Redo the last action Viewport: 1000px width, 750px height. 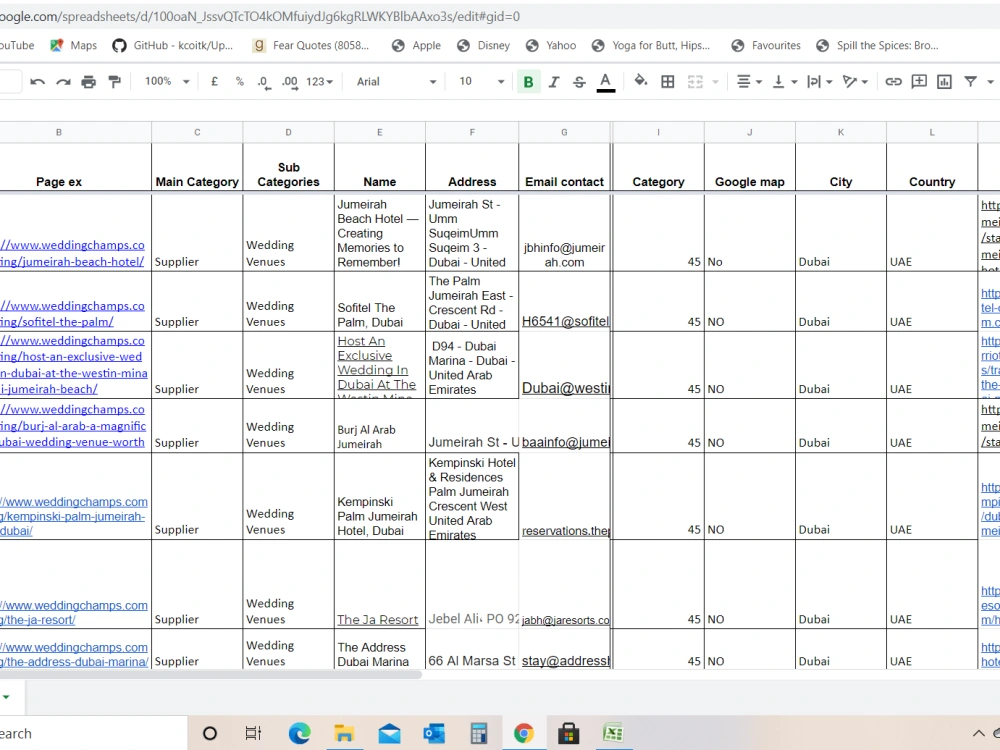click(63, 82)
